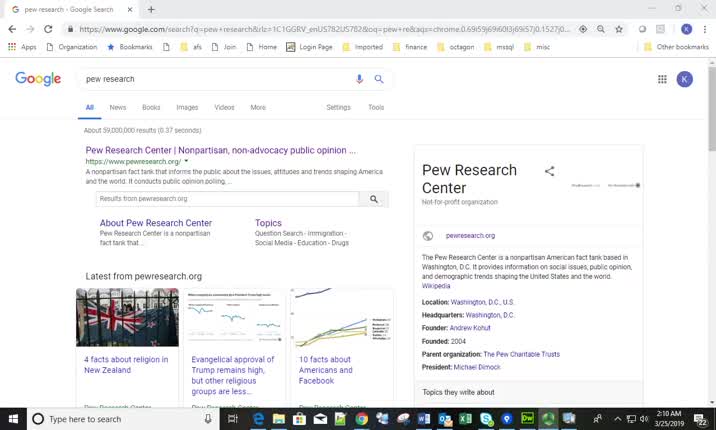Viewport: 716px width, 430px height.
Task: Bookmark this page with the star icon
Action: [619, 29]
